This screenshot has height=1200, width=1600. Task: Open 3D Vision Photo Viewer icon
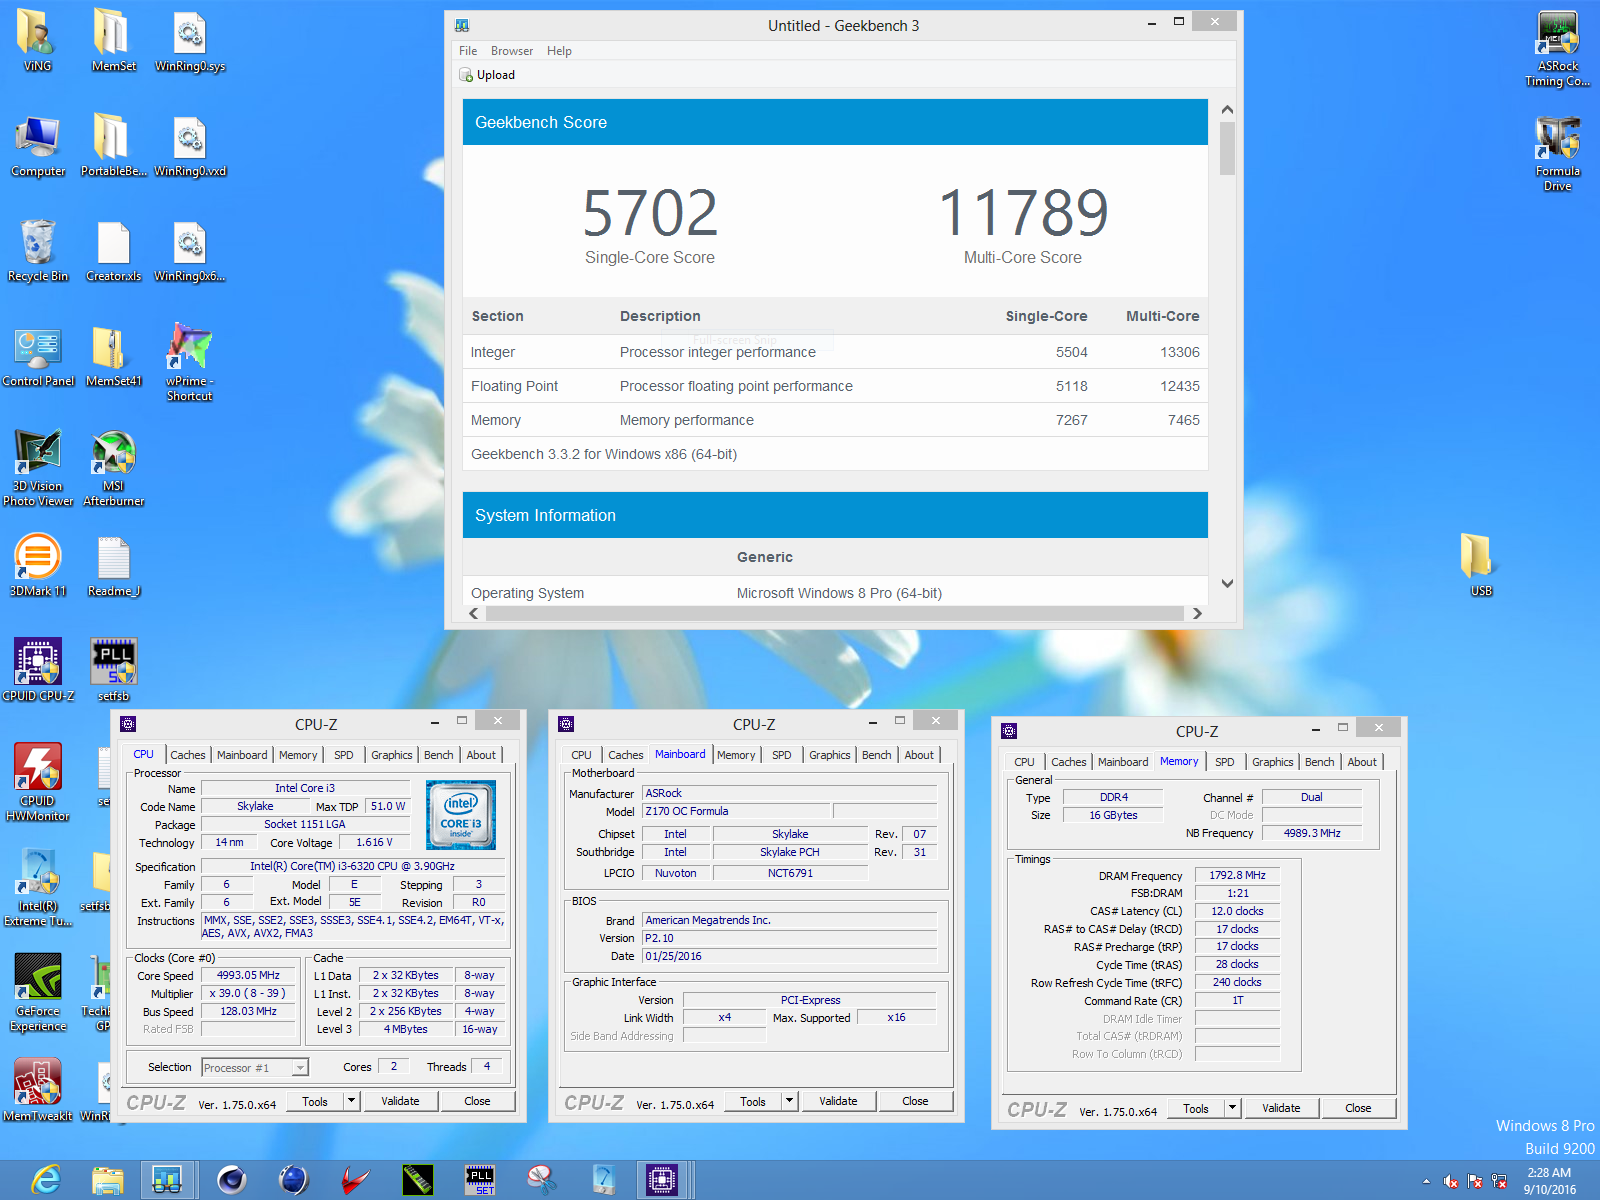37,468
